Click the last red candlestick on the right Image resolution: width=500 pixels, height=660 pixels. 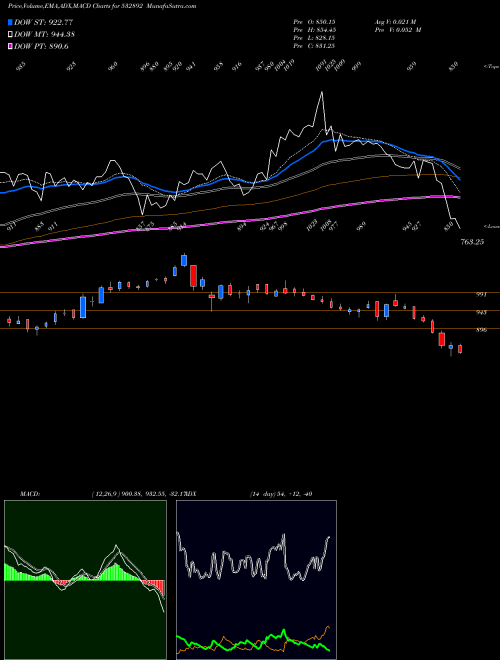(460, 349)
